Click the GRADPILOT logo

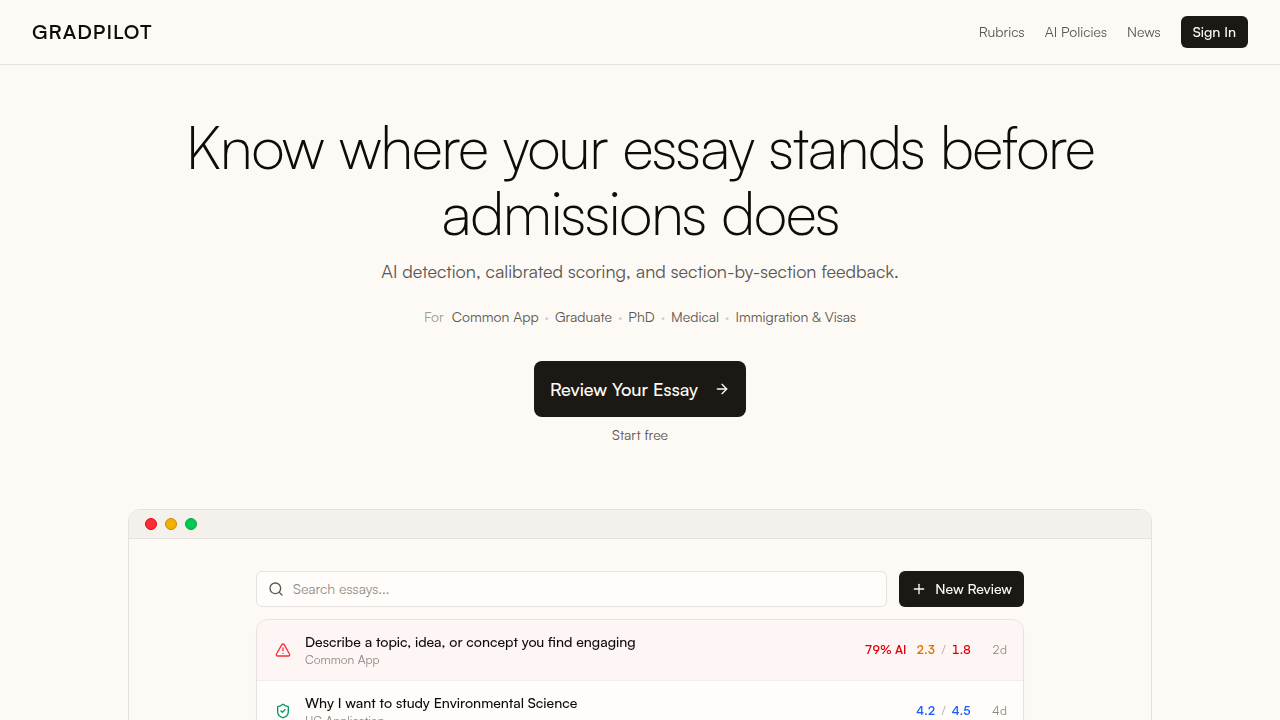click(92, 32)
